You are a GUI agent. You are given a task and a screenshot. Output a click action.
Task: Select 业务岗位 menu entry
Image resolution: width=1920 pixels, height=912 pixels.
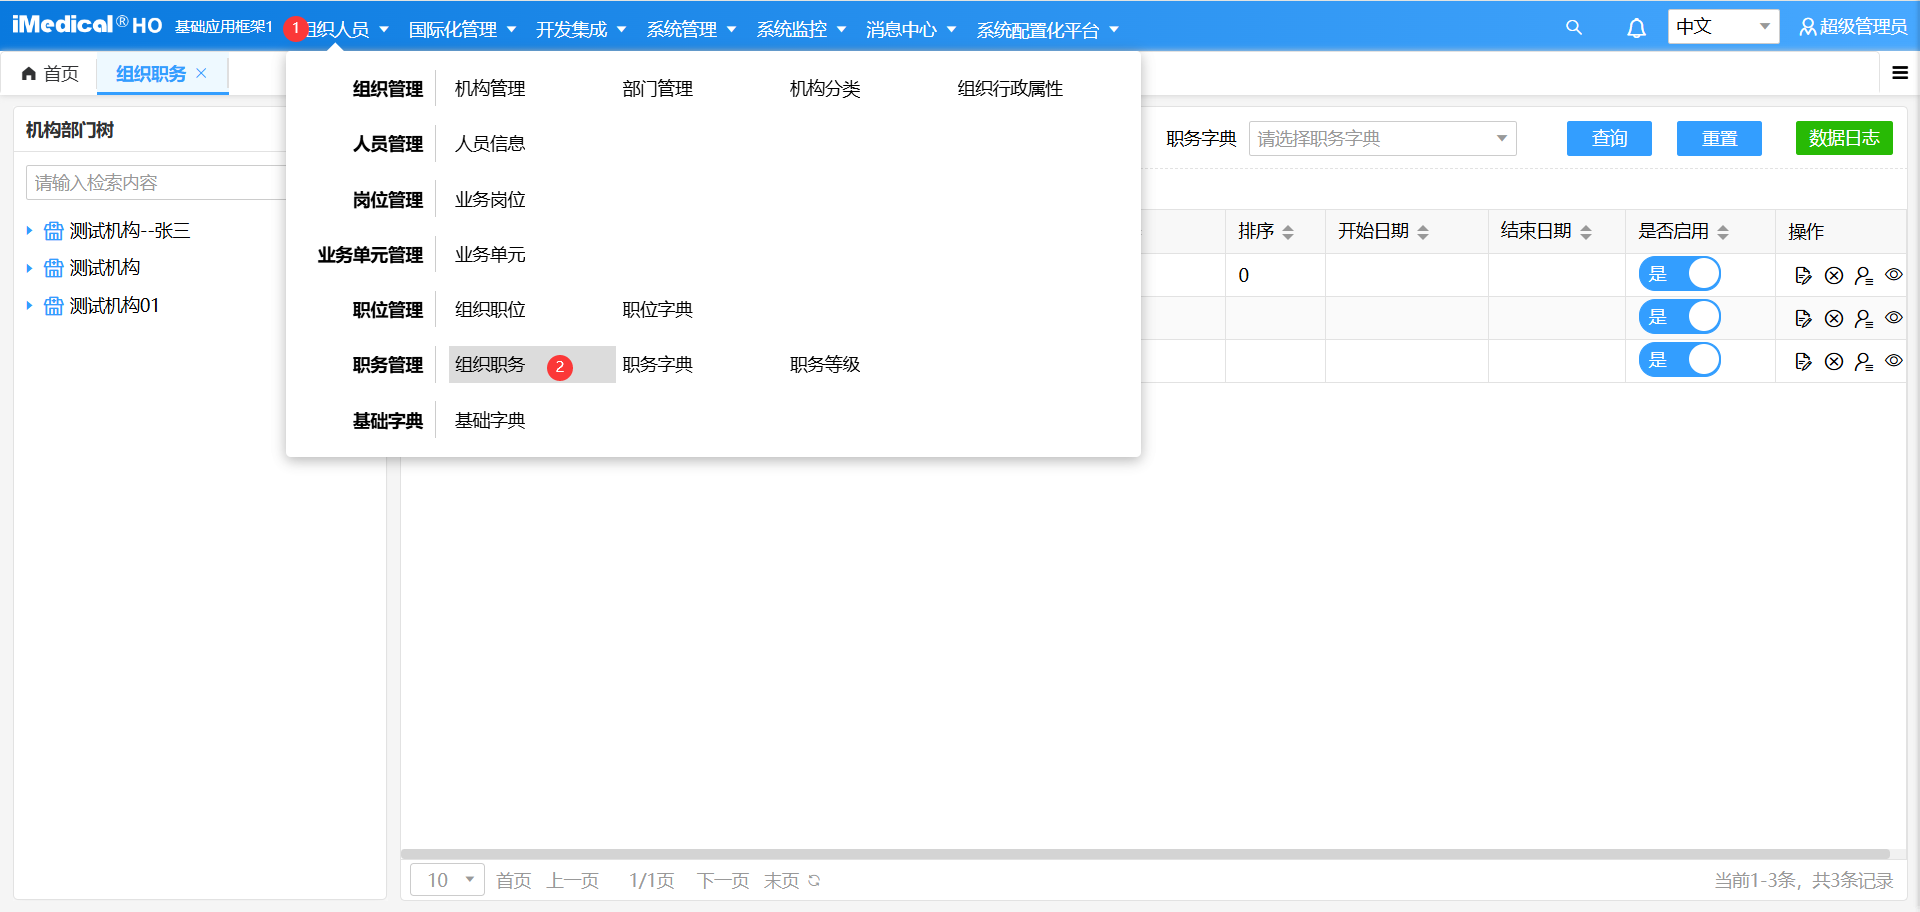point(490,200)
